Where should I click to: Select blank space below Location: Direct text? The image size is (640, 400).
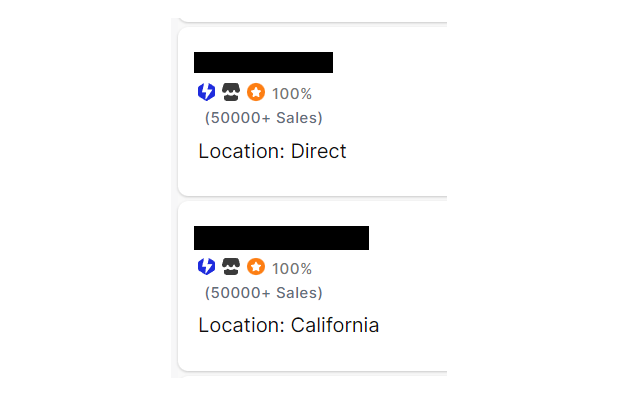coord(313,178)
